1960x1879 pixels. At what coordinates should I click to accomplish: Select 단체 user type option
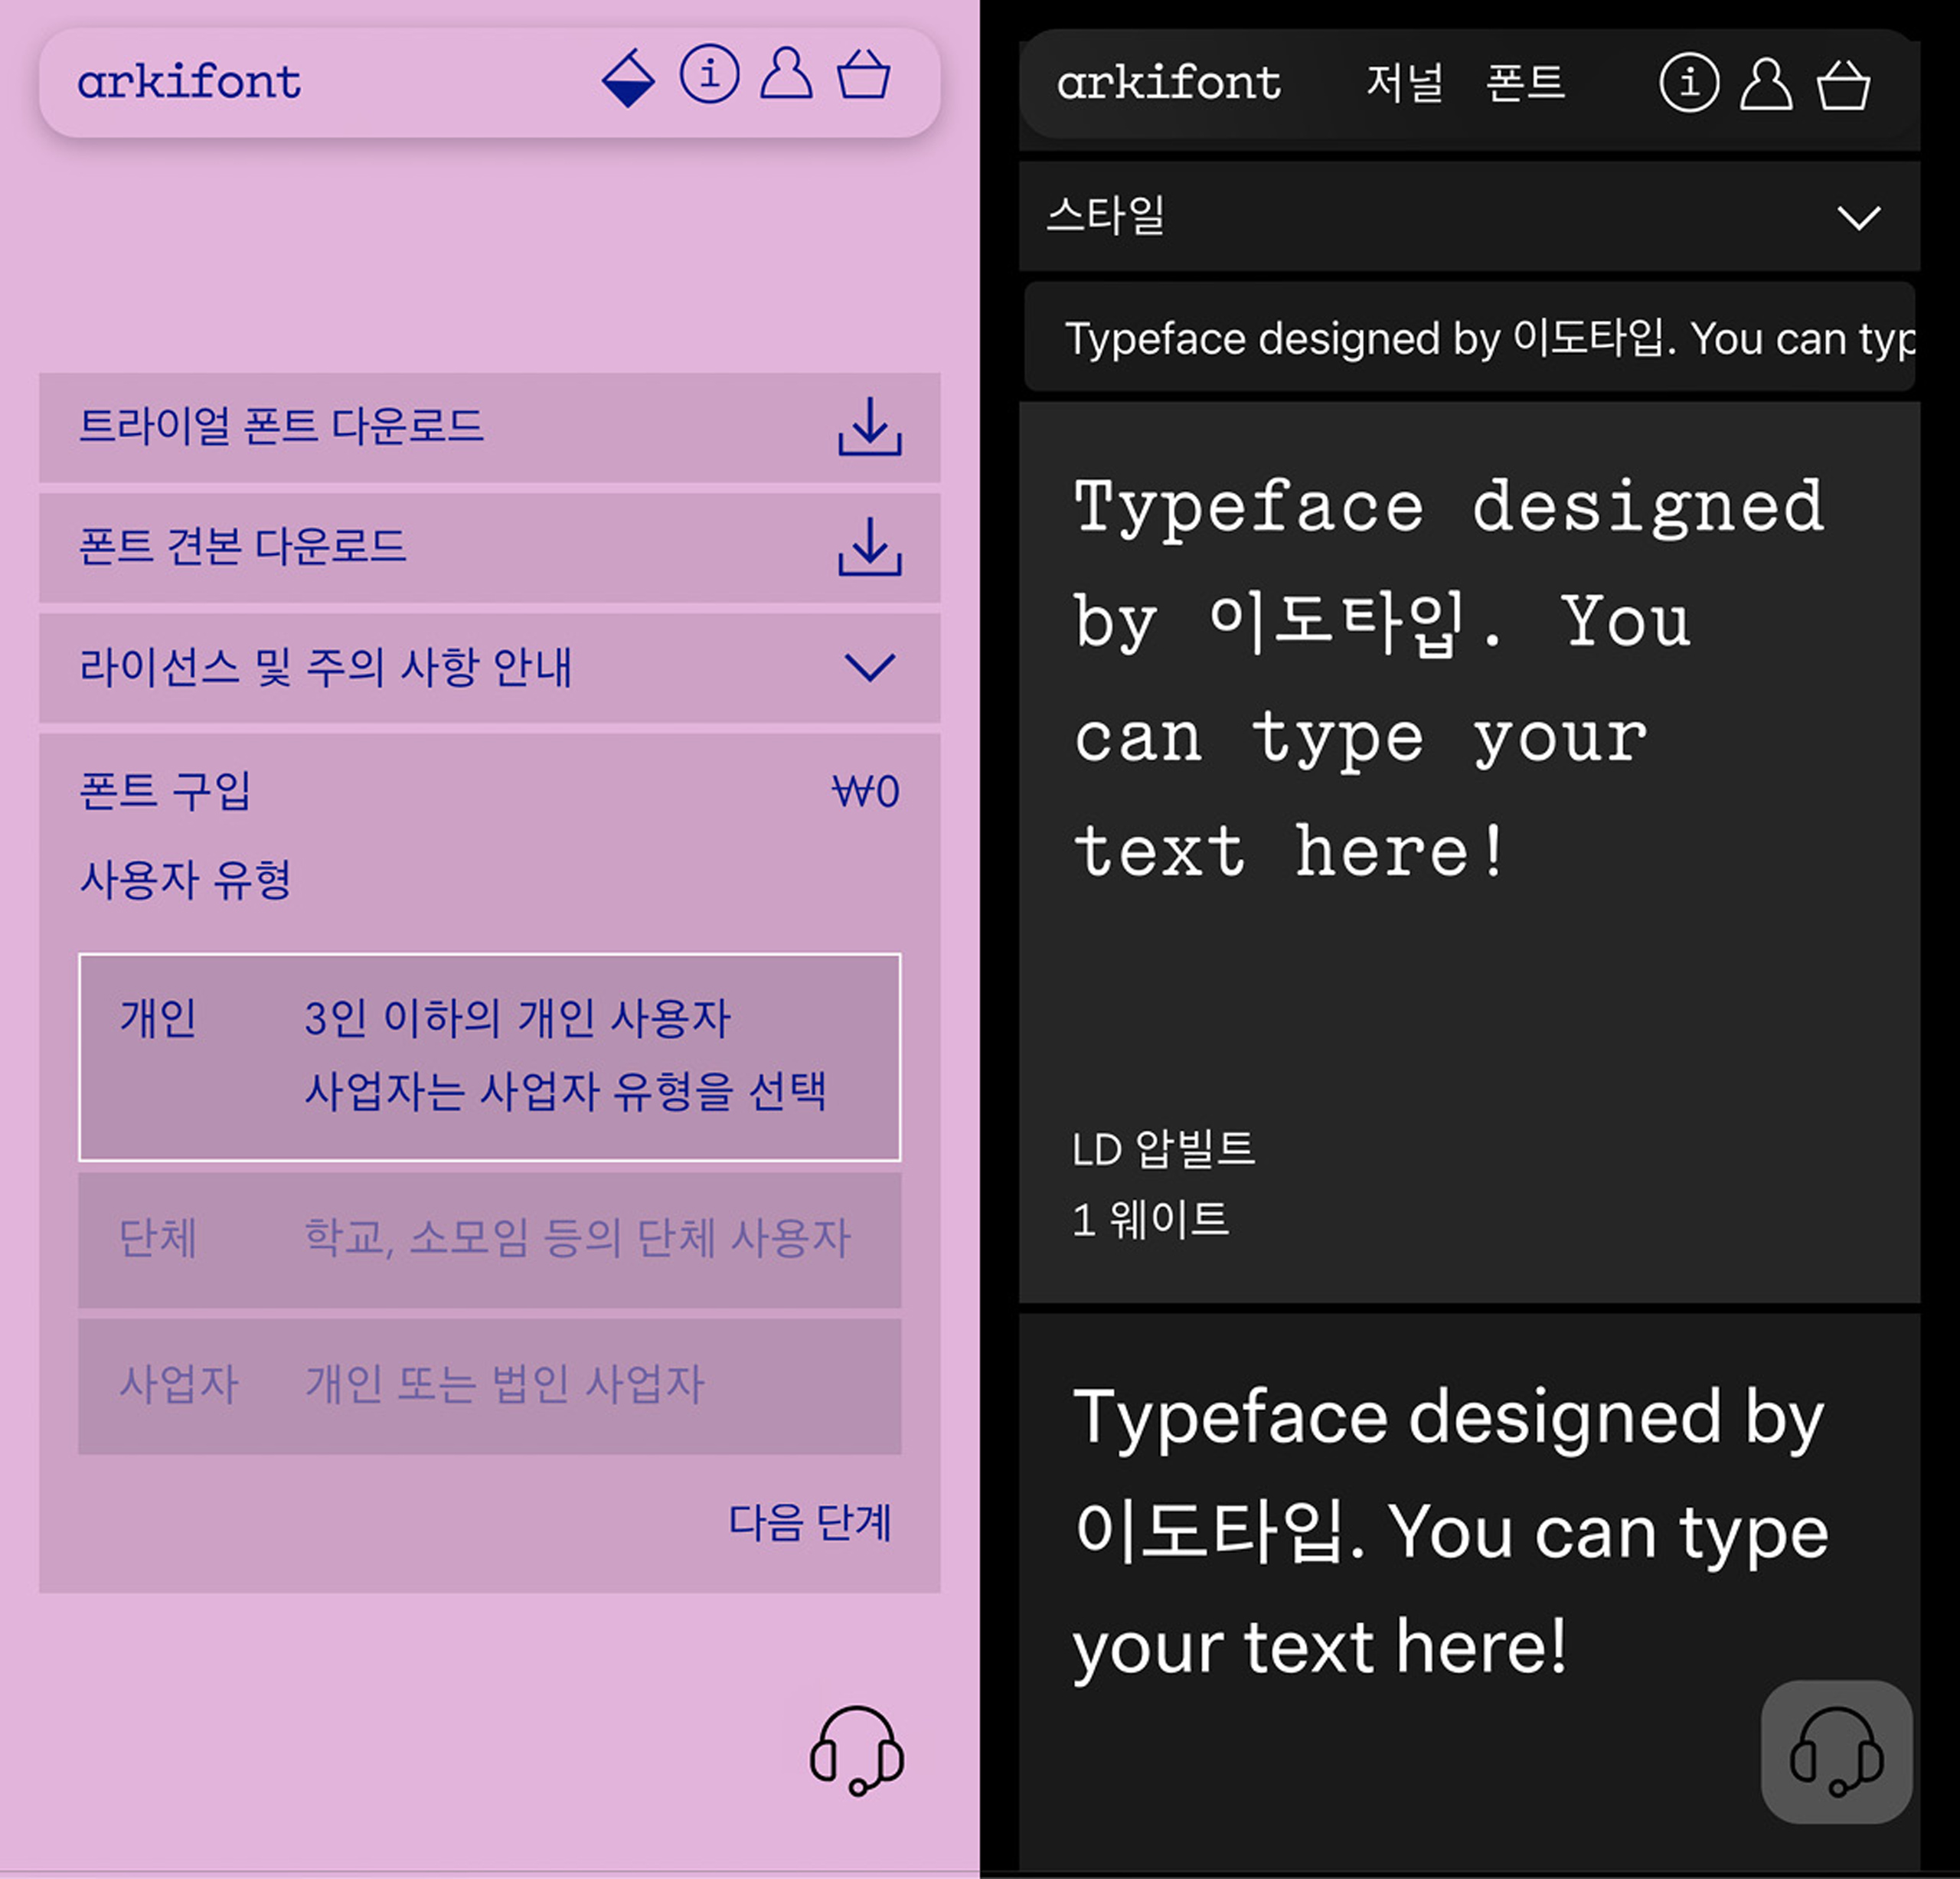(489, 1239)
